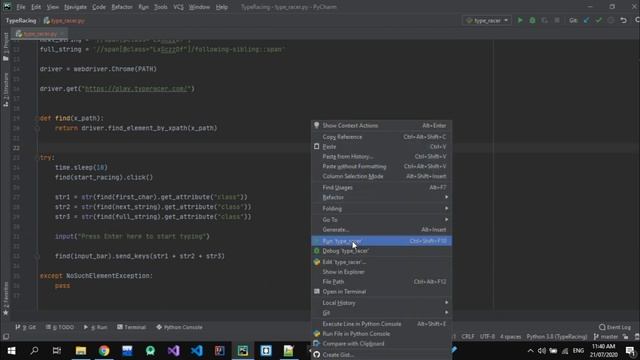The width and height of the screenshot is (640, 360).
Task: Run the type_racer configuration with green play icon
Action: point(520,20)
